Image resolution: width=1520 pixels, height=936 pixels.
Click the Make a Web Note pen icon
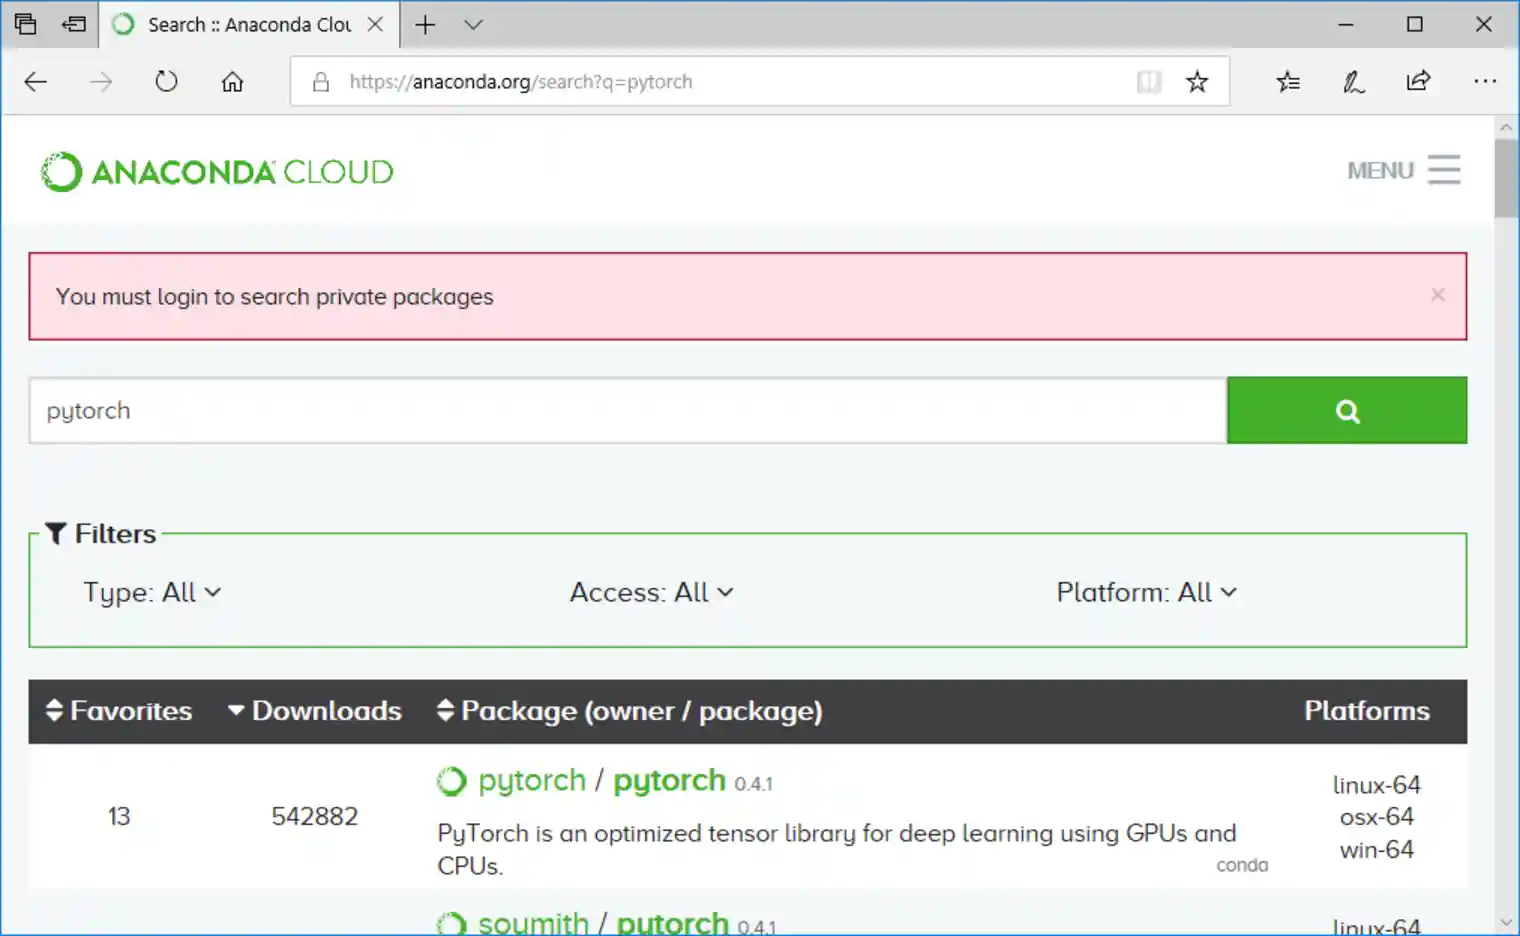click(x=1353, y=81)
